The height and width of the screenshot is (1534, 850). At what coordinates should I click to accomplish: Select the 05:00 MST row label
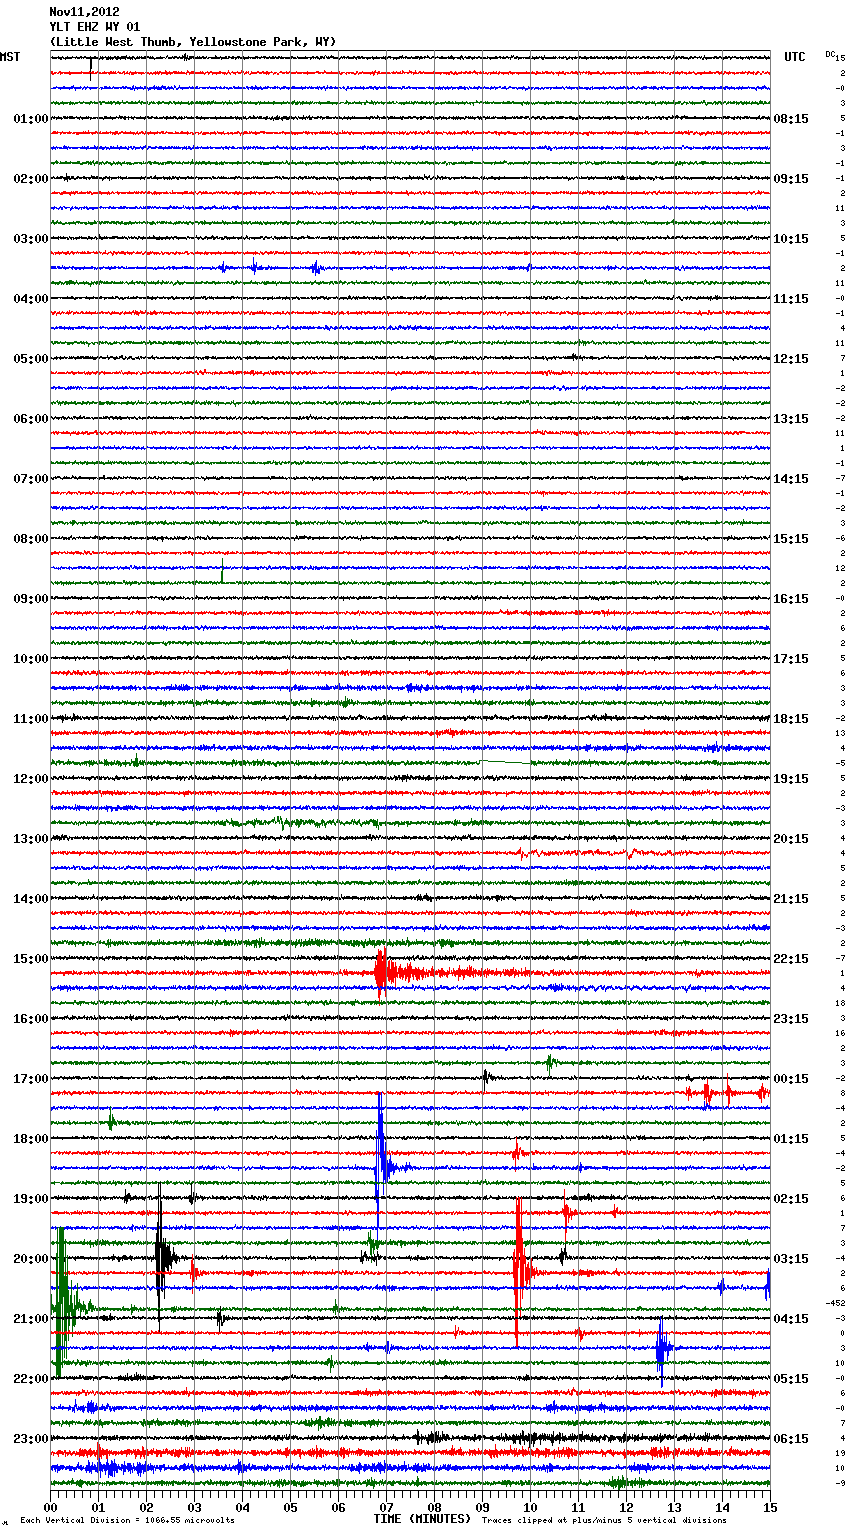point(30,359)
